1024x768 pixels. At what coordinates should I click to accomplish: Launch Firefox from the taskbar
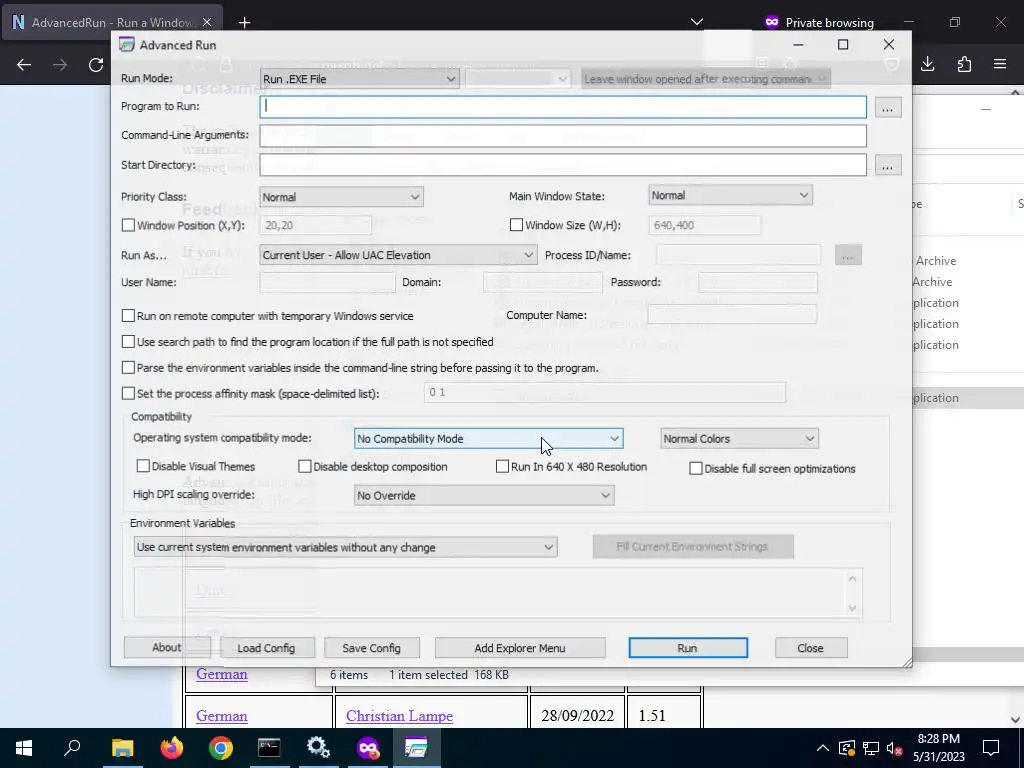tap(172, 748)
